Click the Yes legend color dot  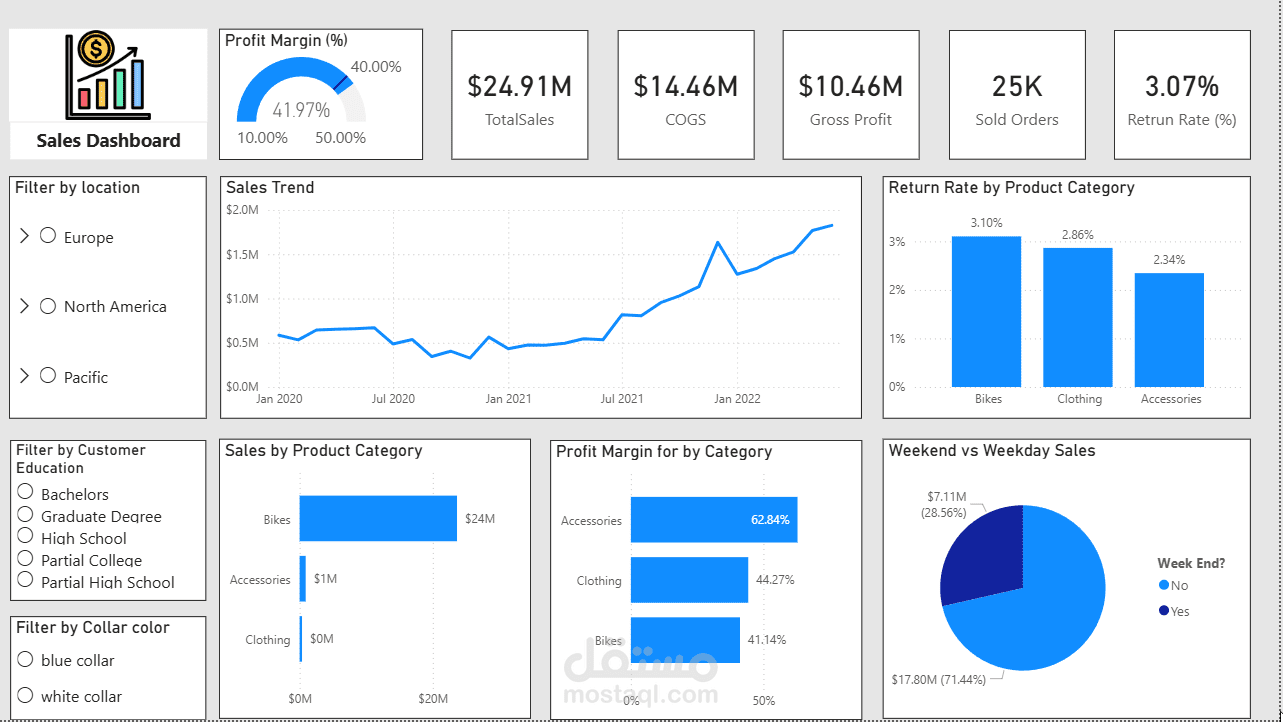click(x=1164, y=610)
